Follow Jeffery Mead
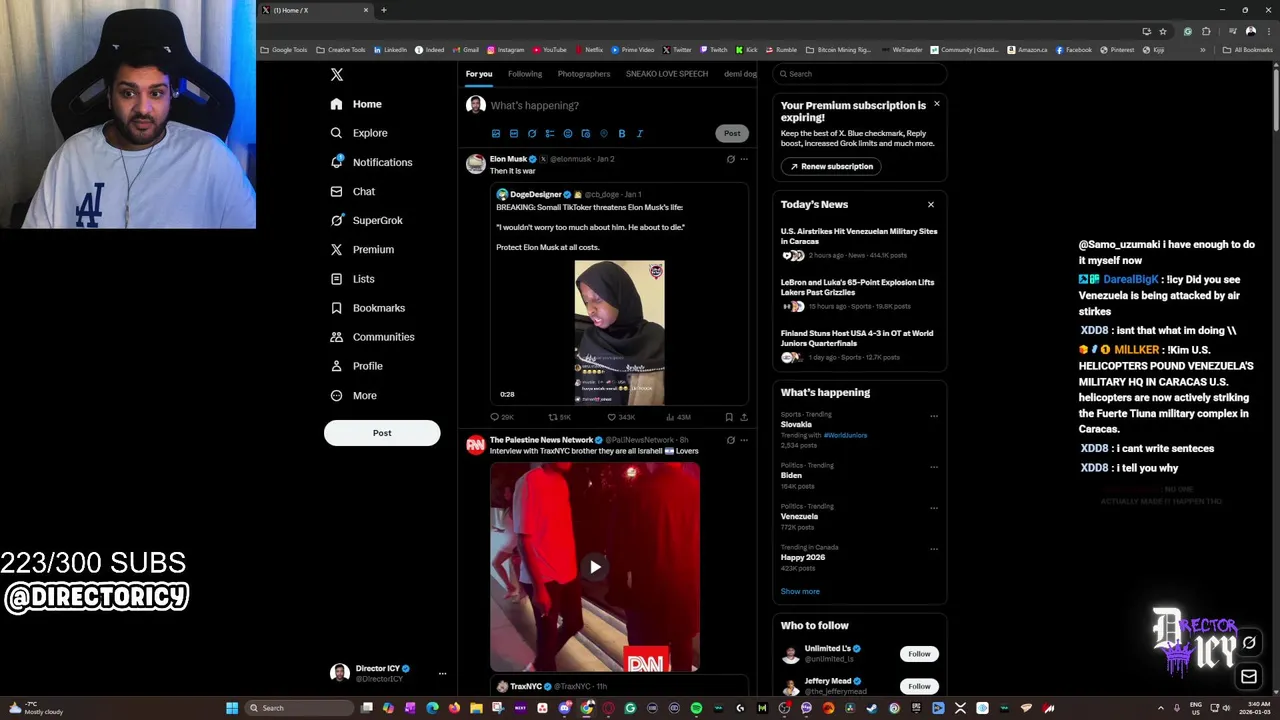Viewport: 1280px width, 720px height. [919, 686]
